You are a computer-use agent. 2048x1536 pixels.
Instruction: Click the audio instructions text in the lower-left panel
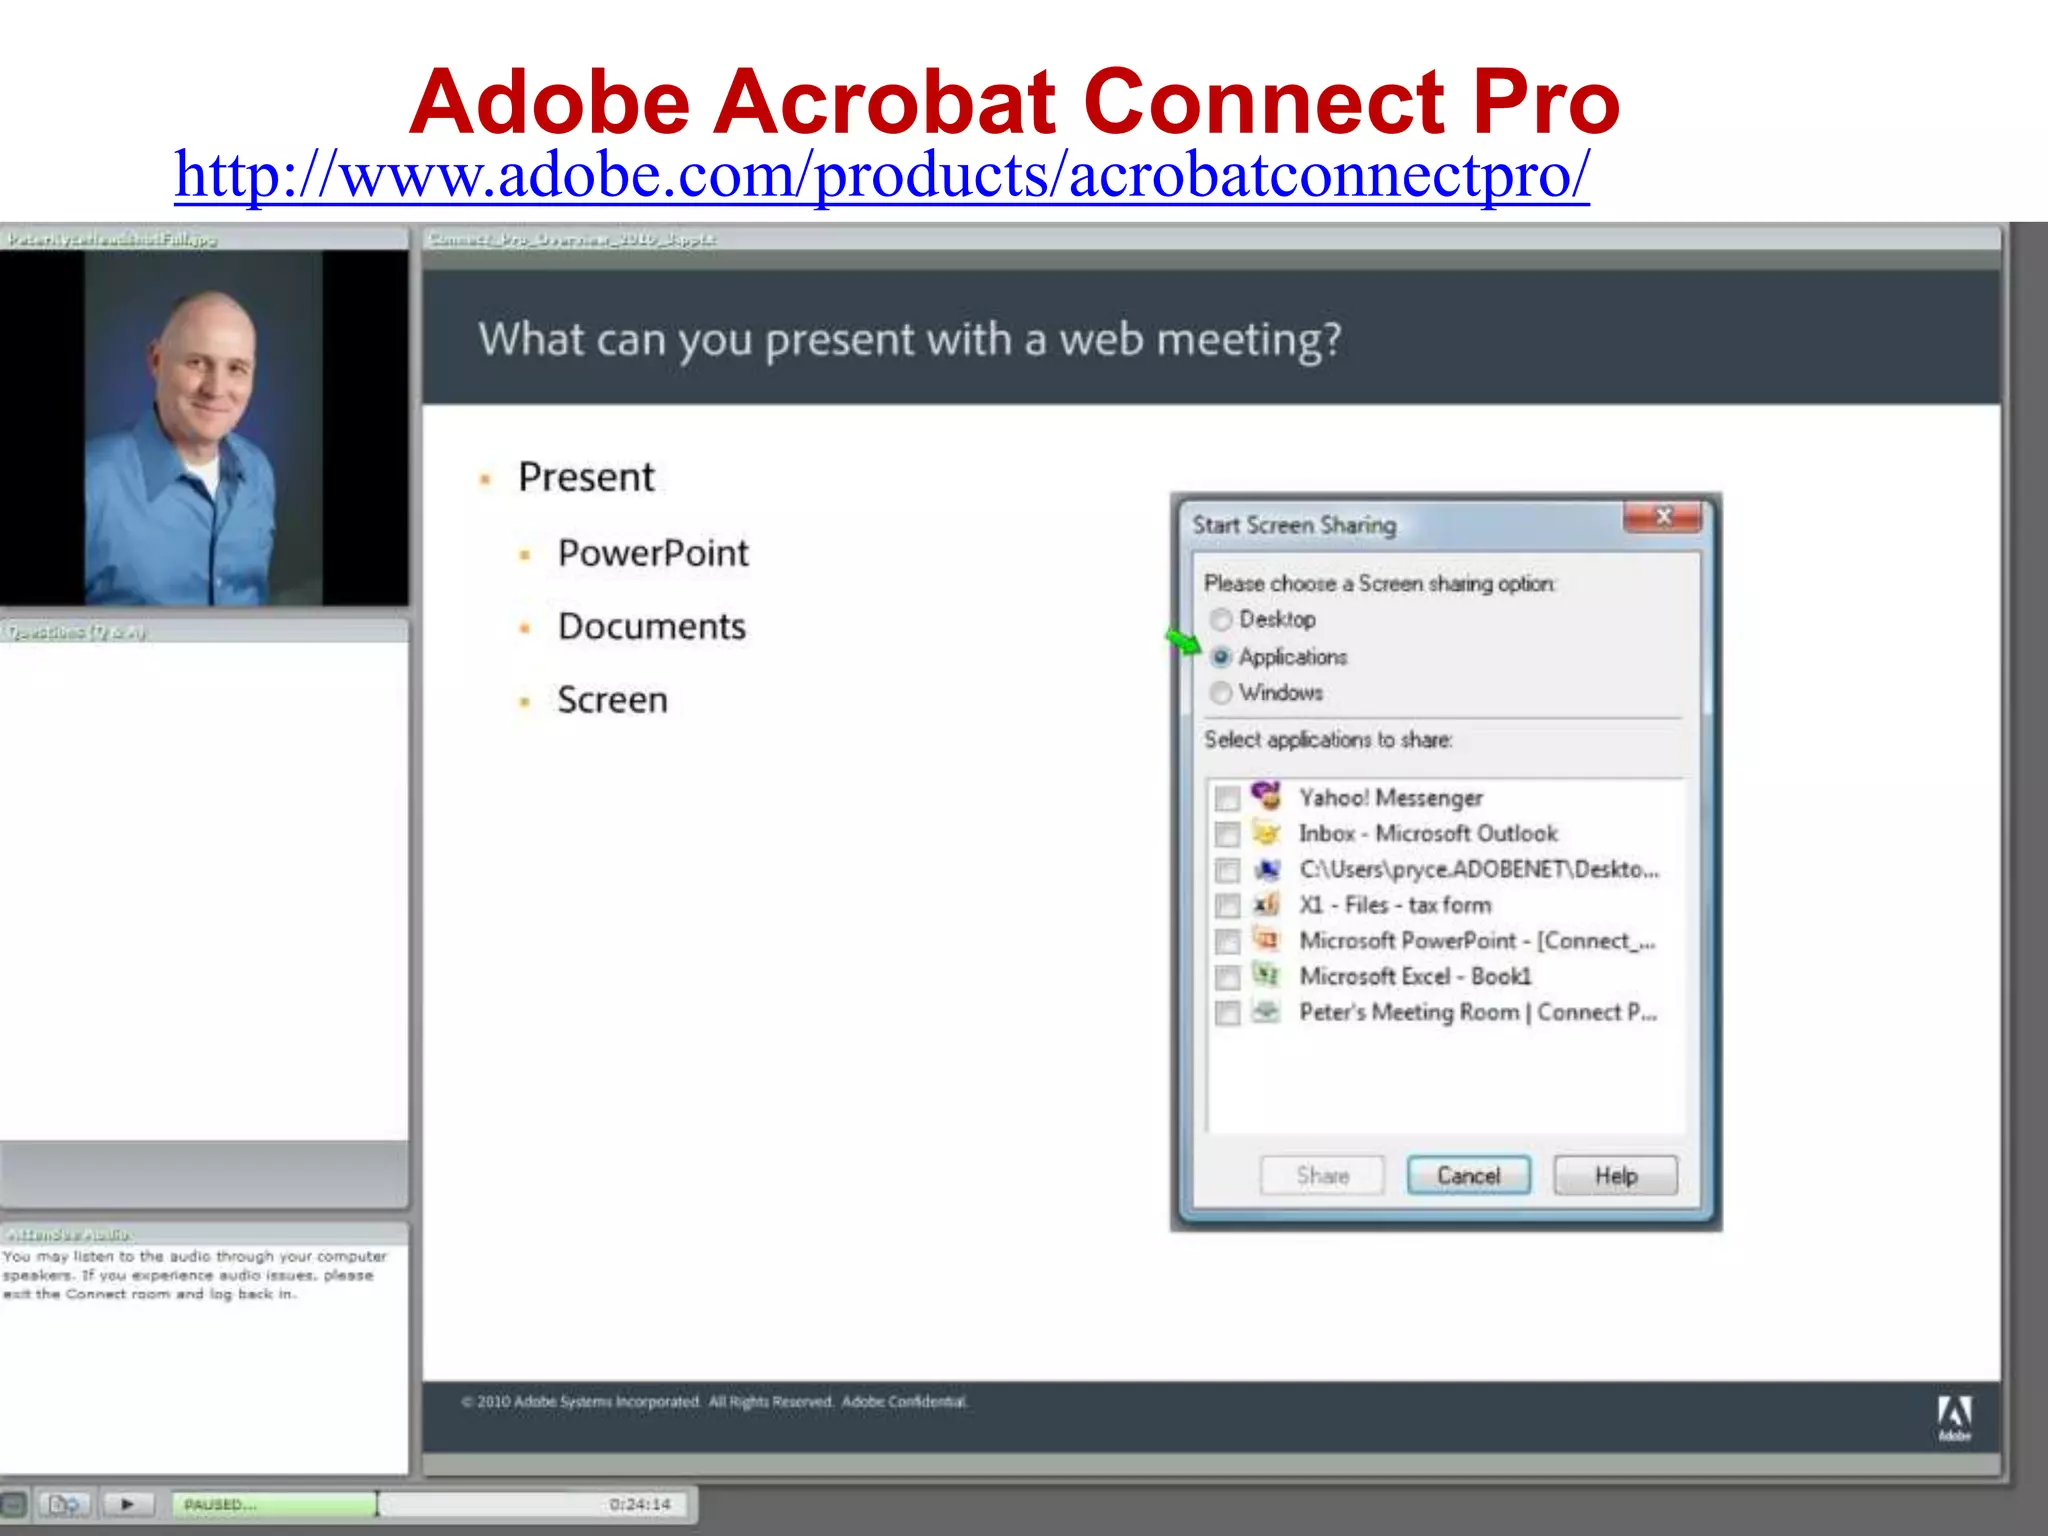point(194,1275)
